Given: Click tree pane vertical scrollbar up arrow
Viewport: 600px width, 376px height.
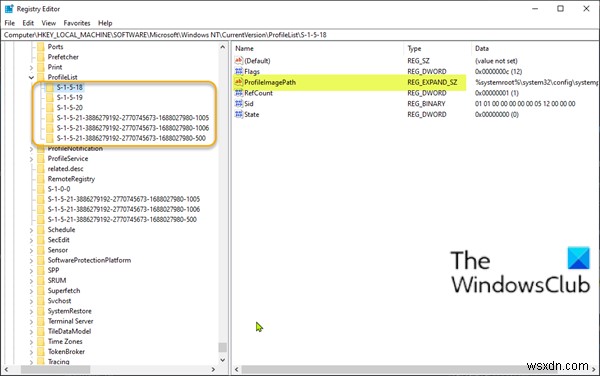Looking at the screenshot, I should (x=223, y=47).
